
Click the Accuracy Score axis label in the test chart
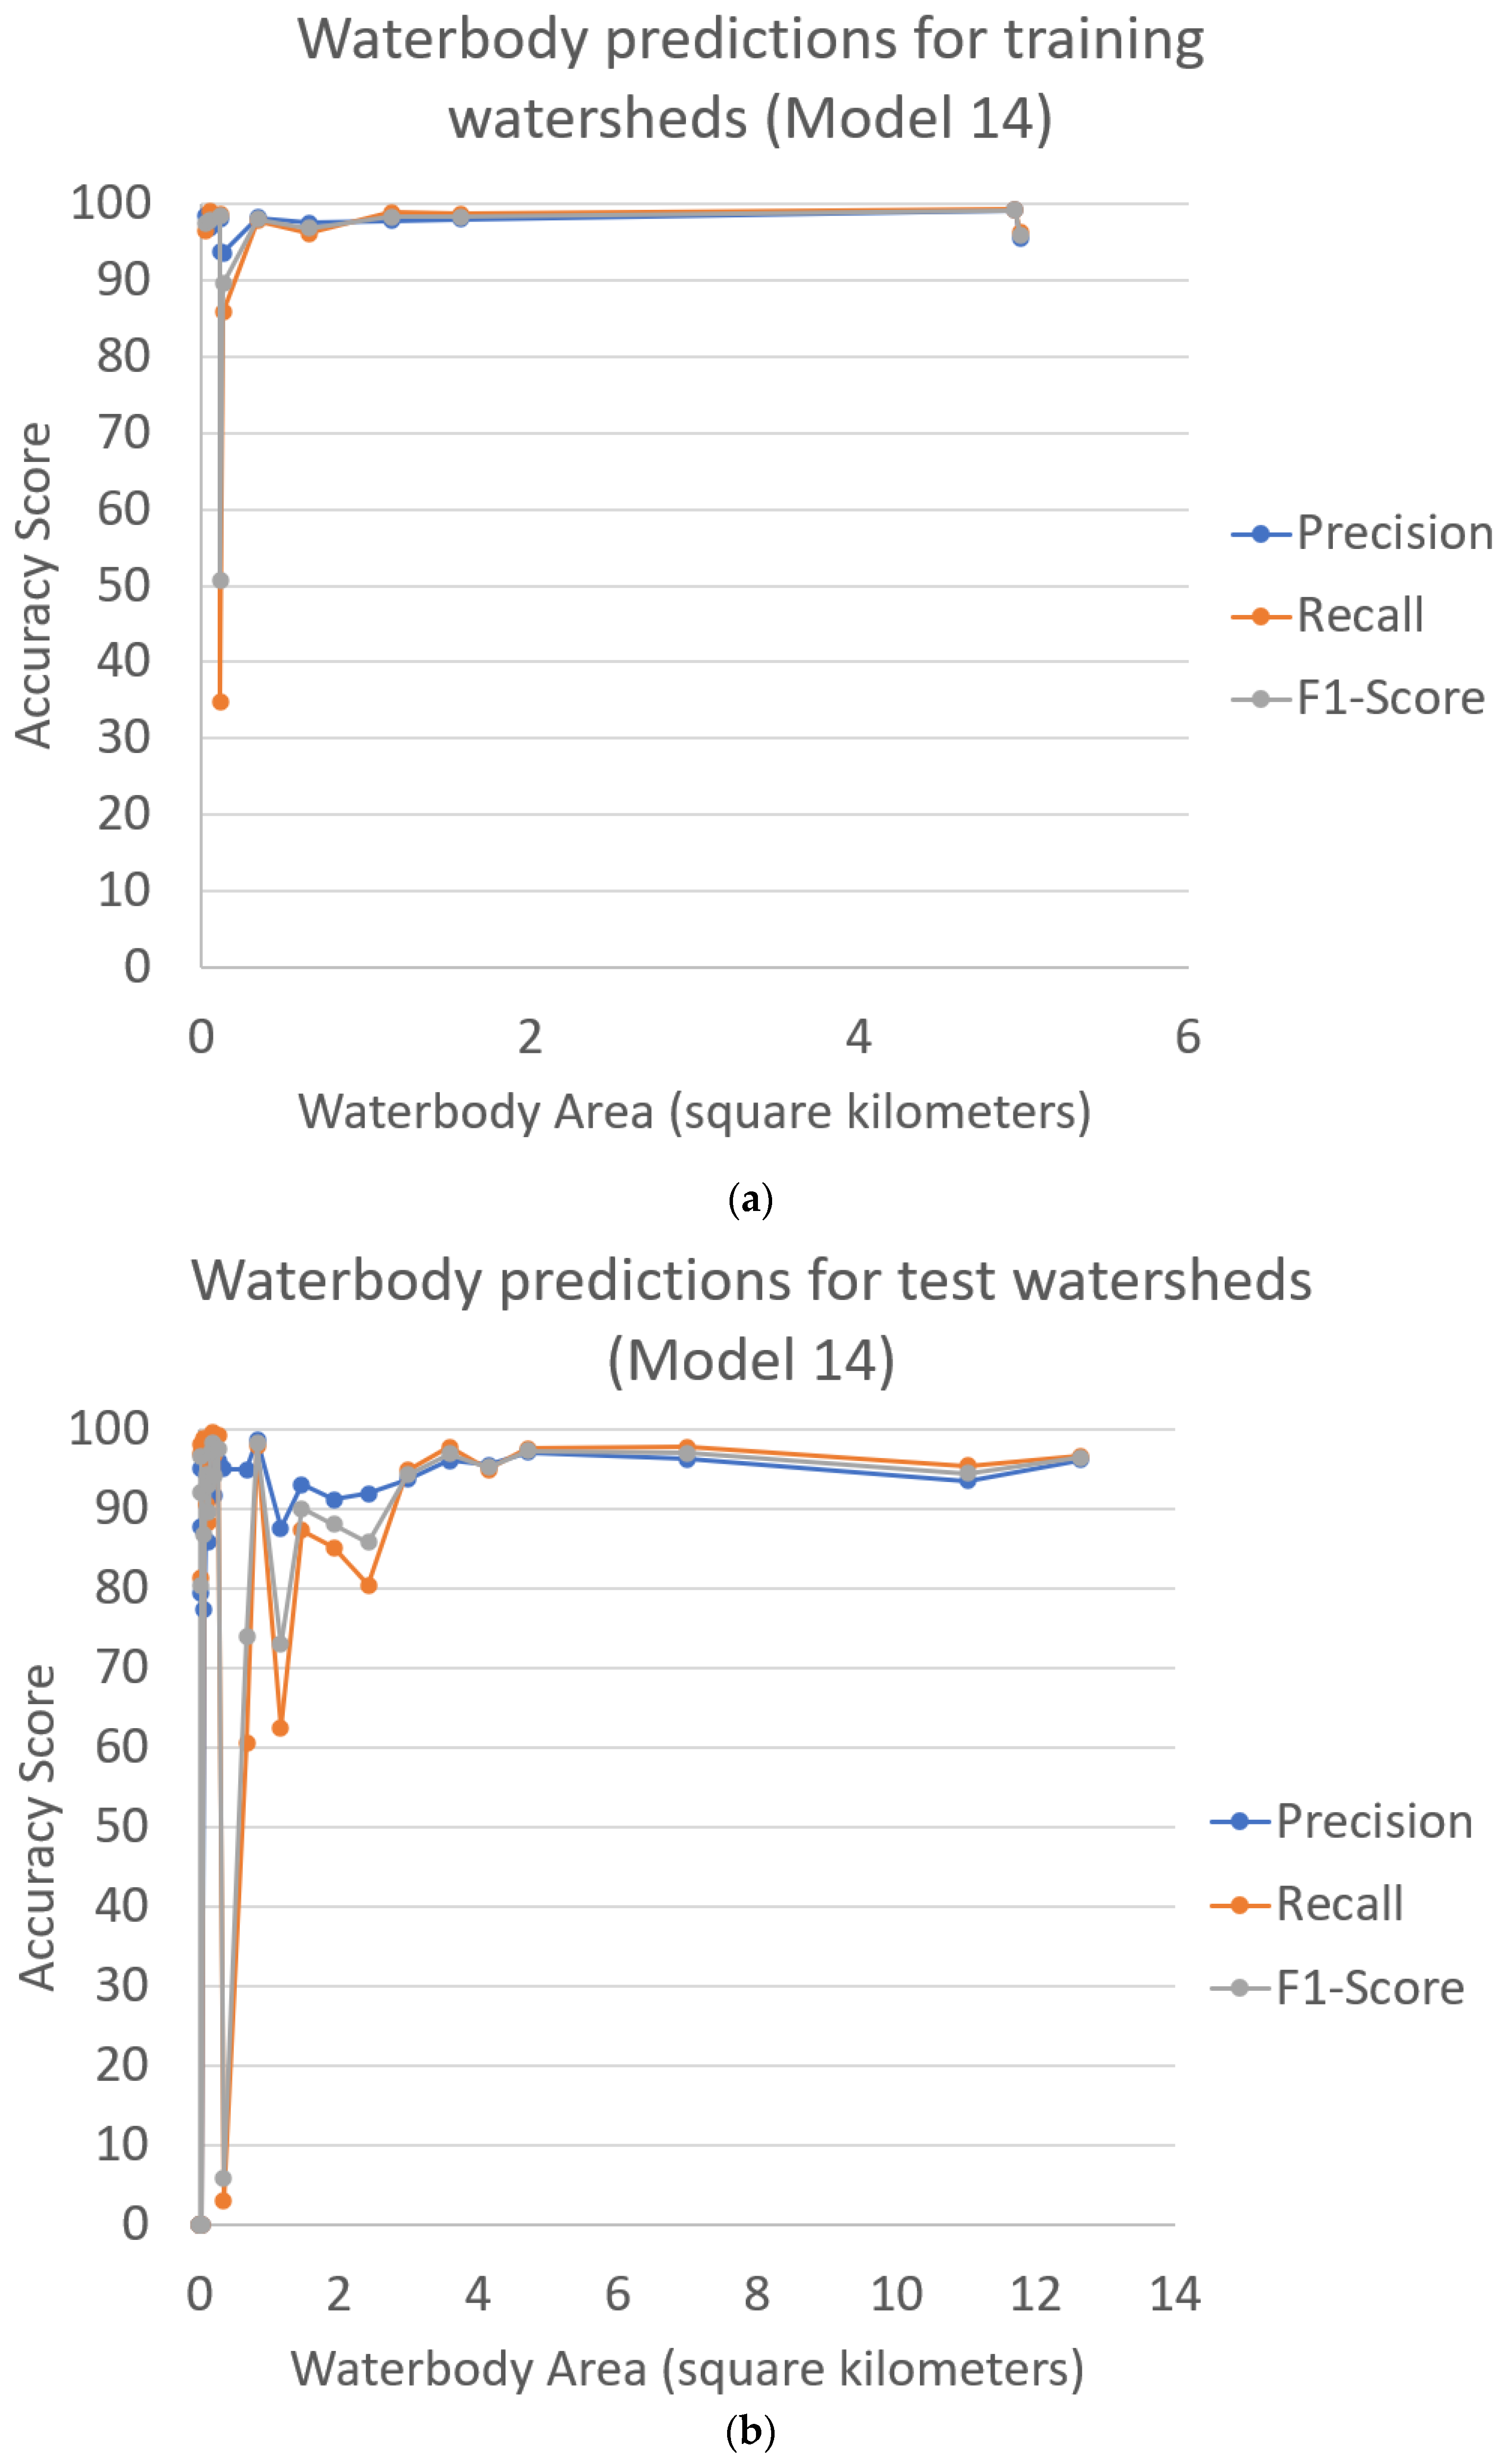38,1827
